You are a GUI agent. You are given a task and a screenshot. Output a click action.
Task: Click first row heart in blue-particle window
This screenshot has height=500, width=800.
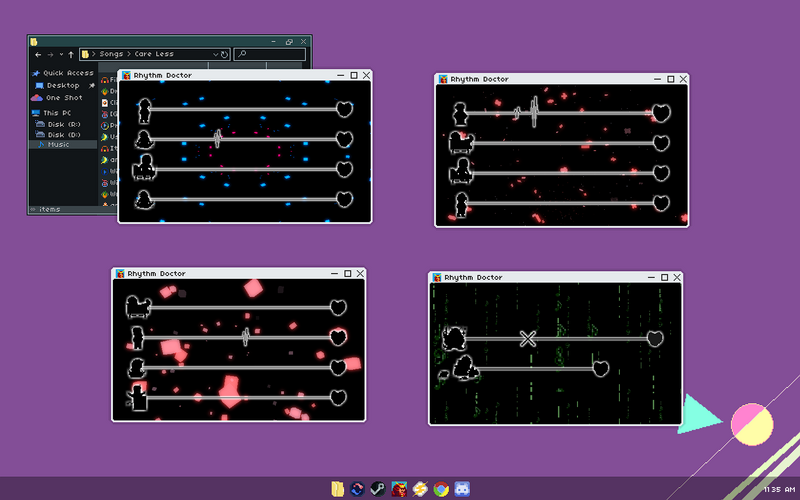344,109
